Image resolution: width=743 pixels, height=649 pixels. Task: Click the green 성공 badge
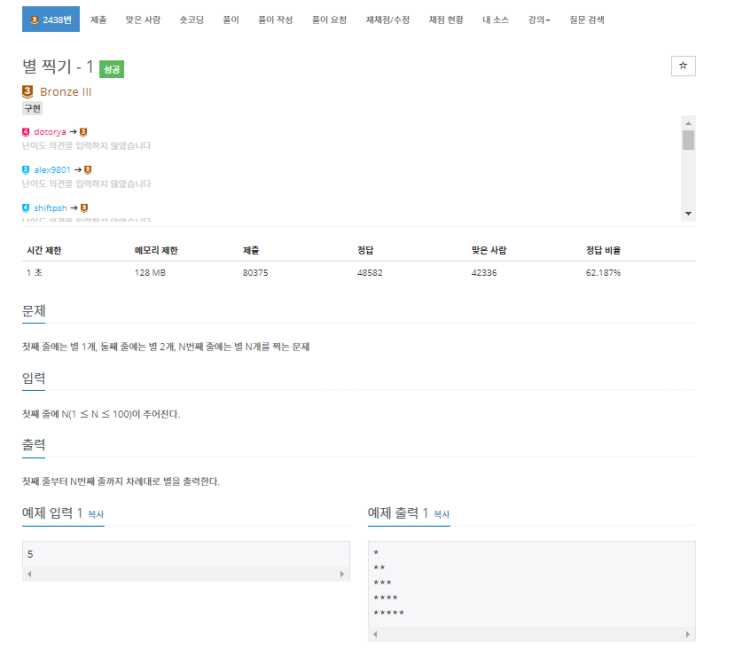[x=111, y=69]
